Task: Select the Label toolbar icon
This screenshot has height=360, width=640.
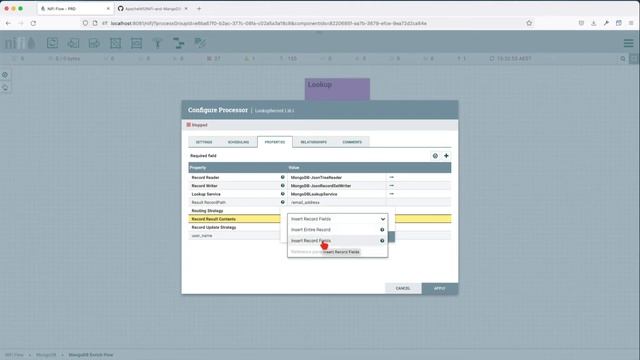Action: (x=200, y=43)
